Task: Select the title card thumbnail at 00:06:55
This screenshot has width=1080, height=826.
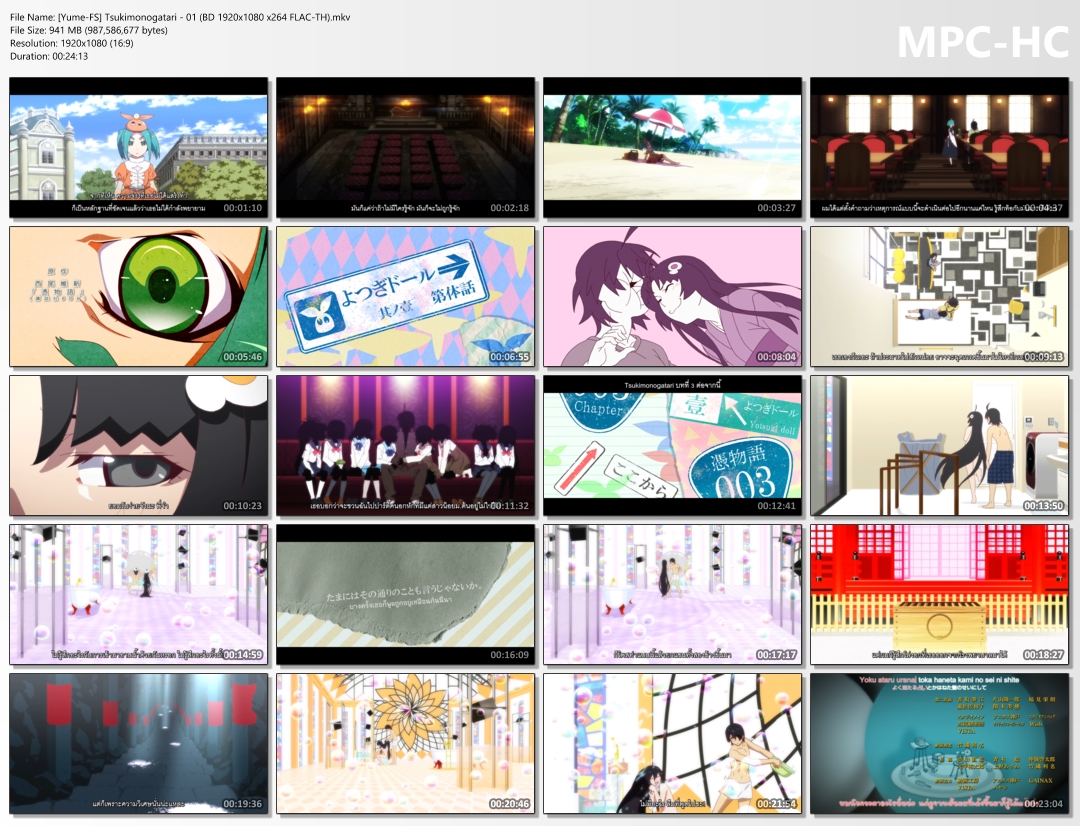Action: pos(406,296)
